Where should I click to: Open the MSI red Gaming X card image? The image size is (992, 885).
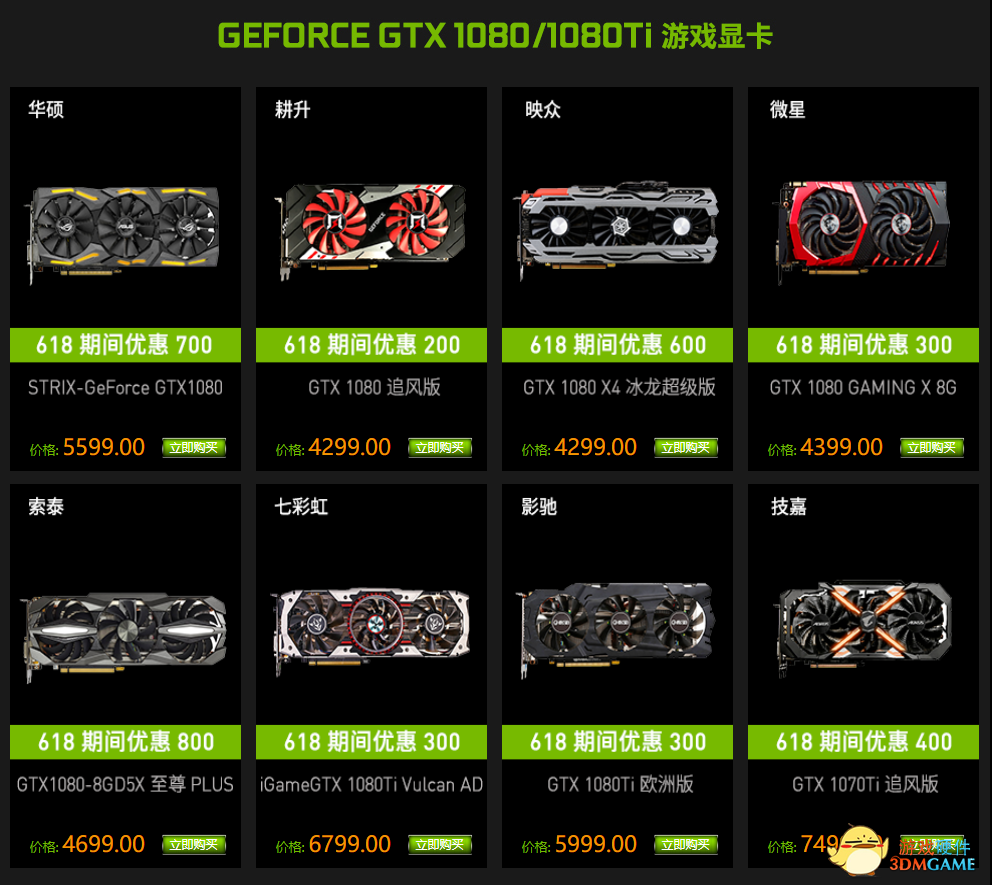[861, 232]
